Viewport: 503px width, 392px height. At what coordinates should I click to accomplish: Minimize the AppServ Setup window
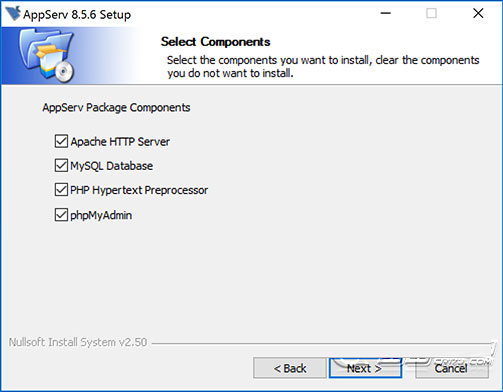386,14
